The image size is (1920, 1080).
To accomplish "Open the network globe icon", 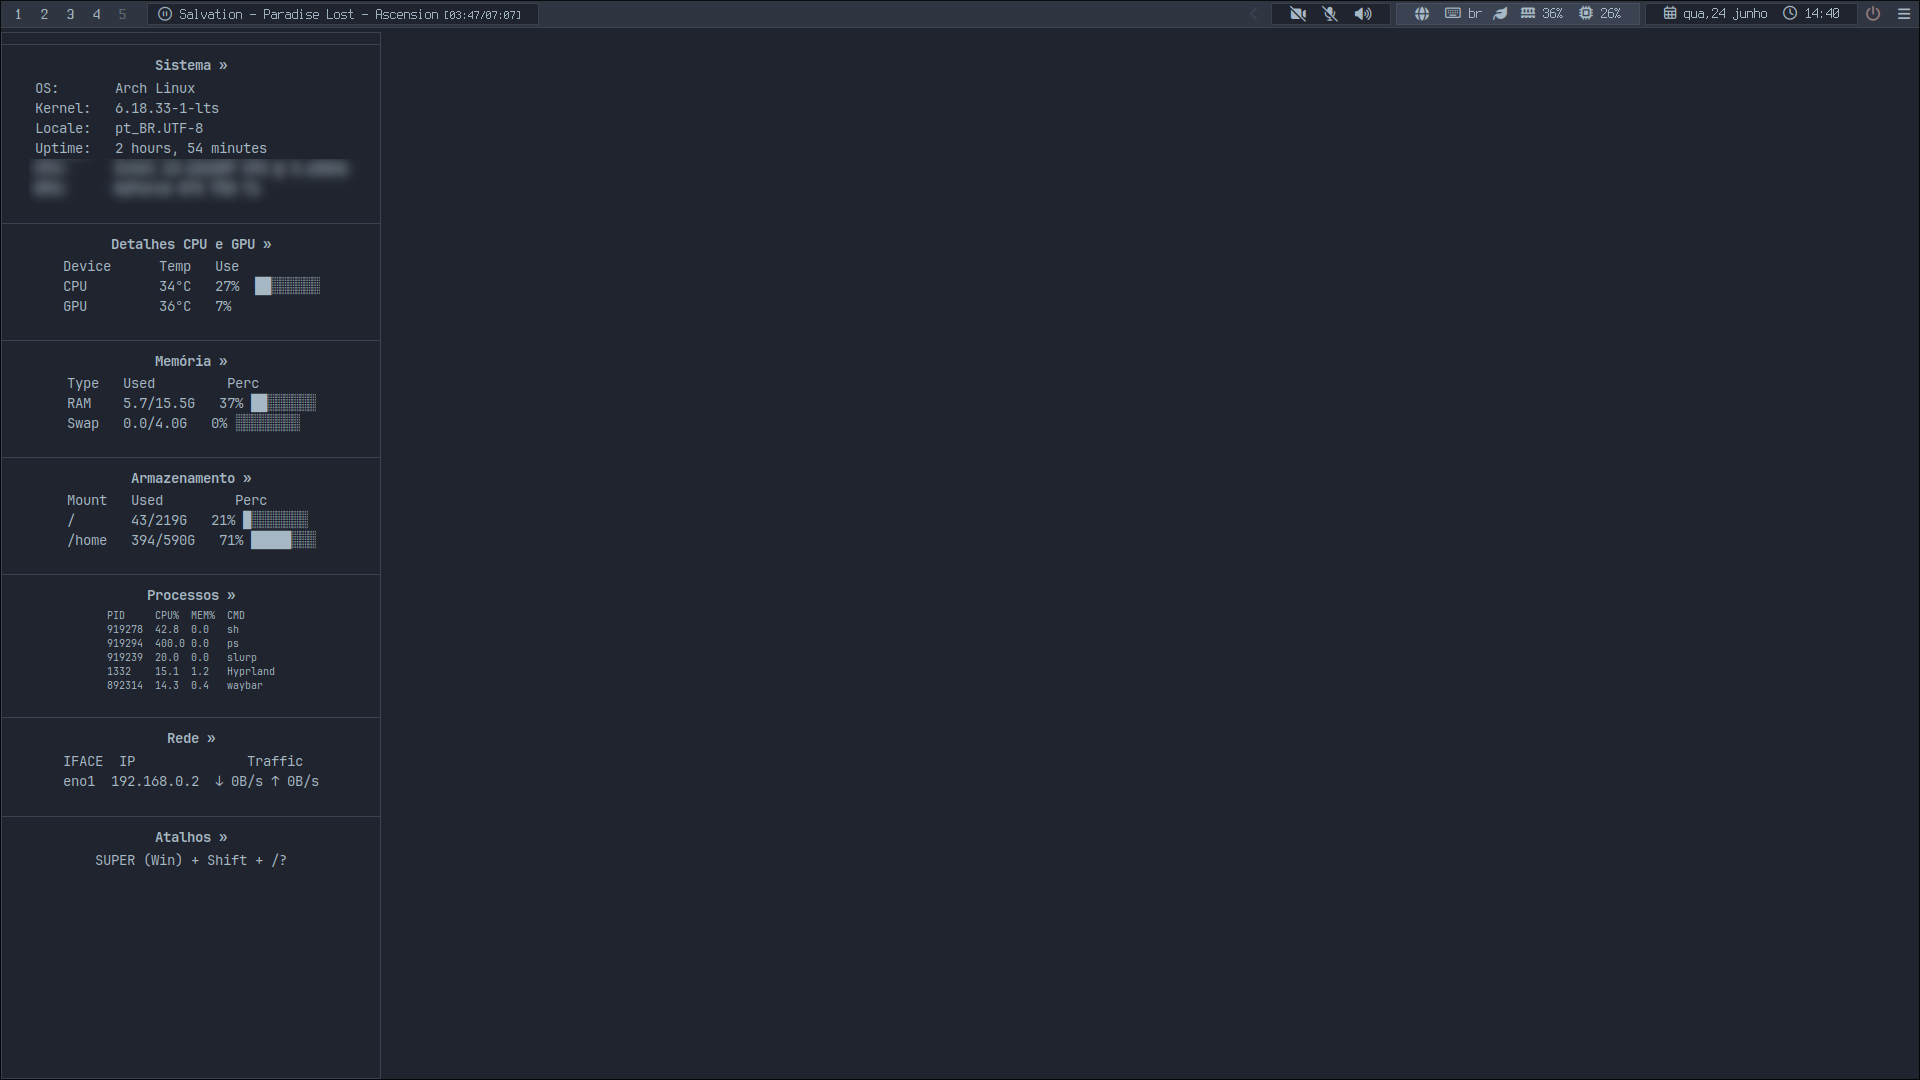I will [1422, 14].
